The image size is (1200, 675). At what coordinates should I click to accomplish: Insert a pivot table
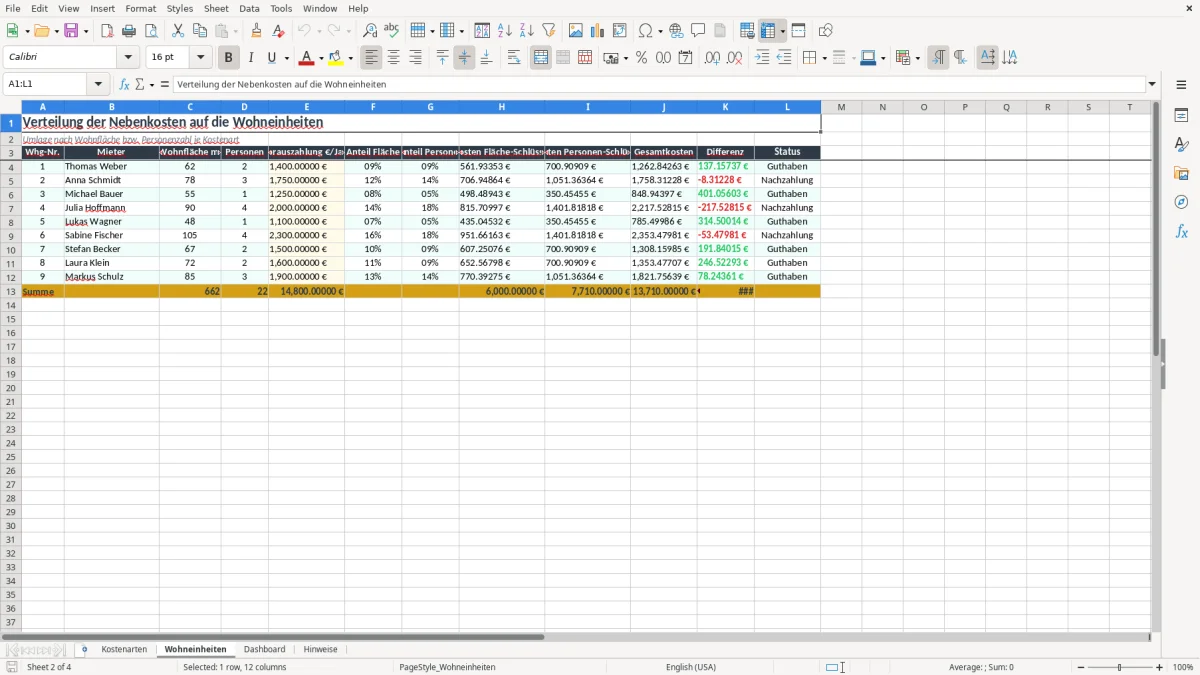tap(619, 31)
